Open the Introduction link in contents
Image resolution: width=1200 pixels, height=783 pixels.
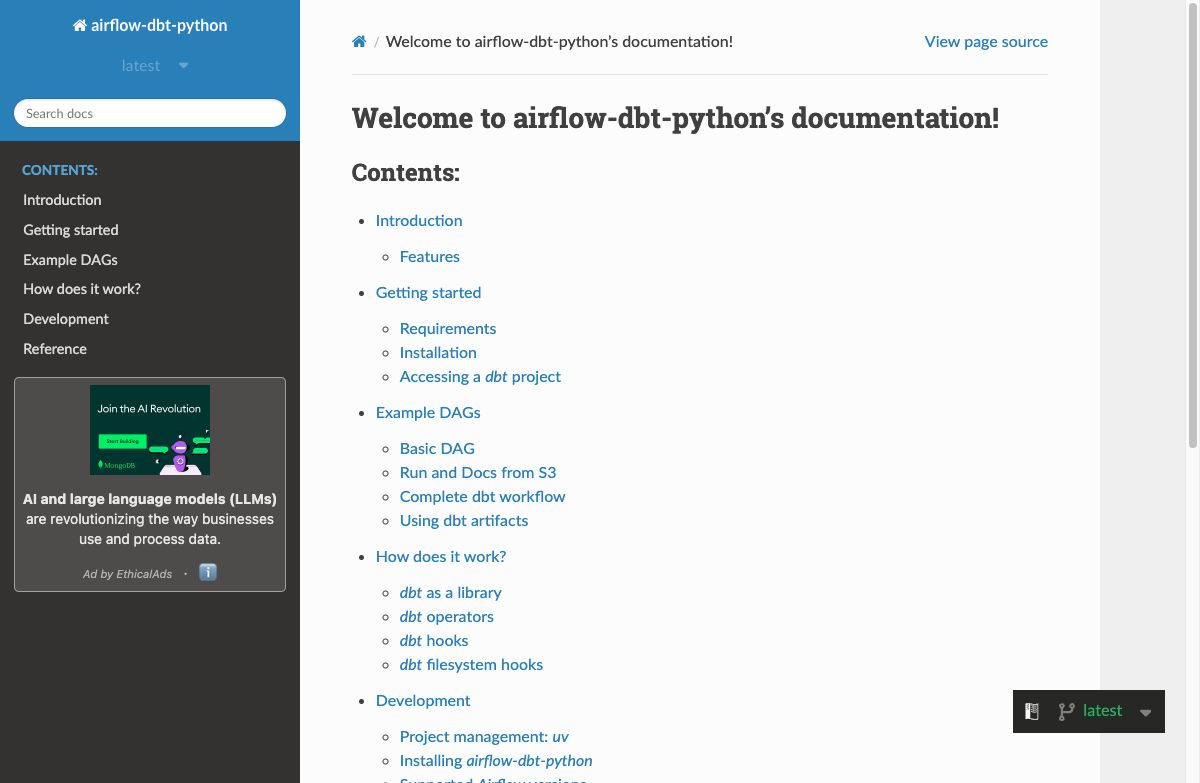[419, 221]
